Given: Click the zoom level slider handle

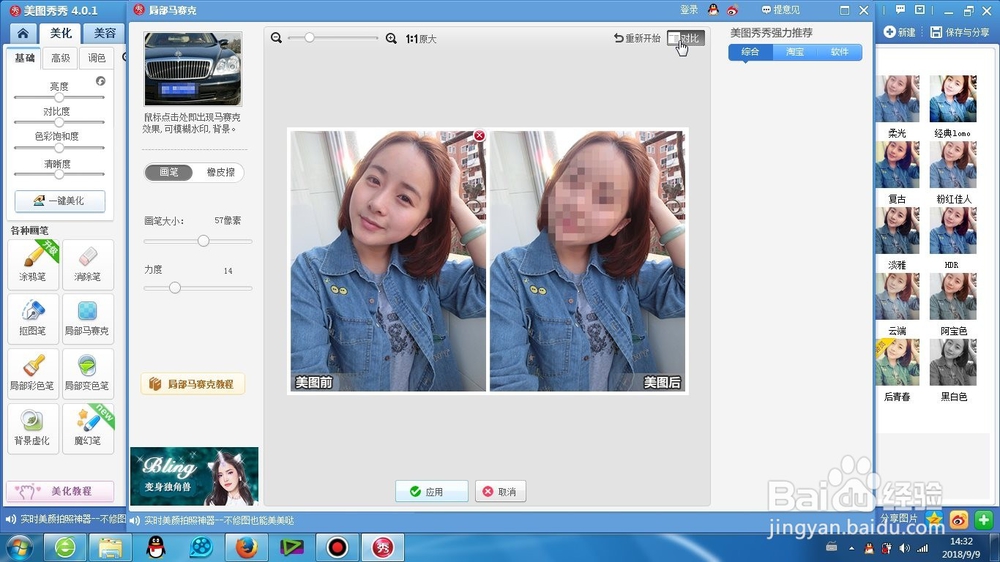Looking at the screenshot, I should (309, 38).
